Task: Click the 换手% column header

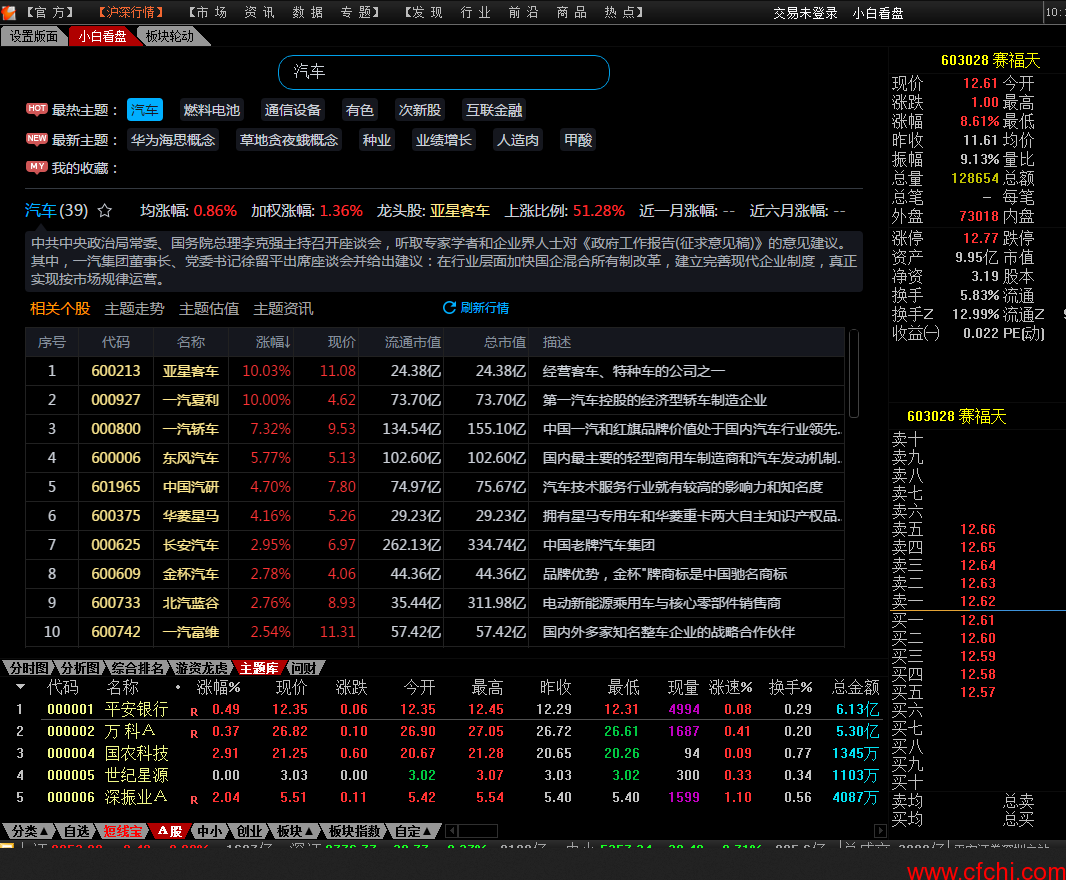Action: point(790,688)
